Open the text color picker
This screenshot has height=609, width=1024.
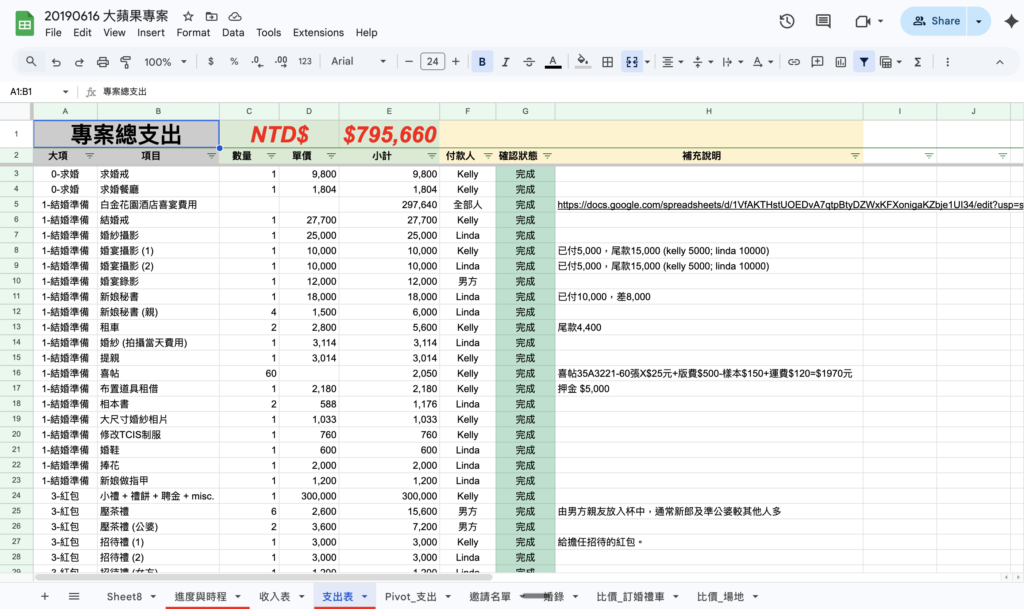click(552, 62)
